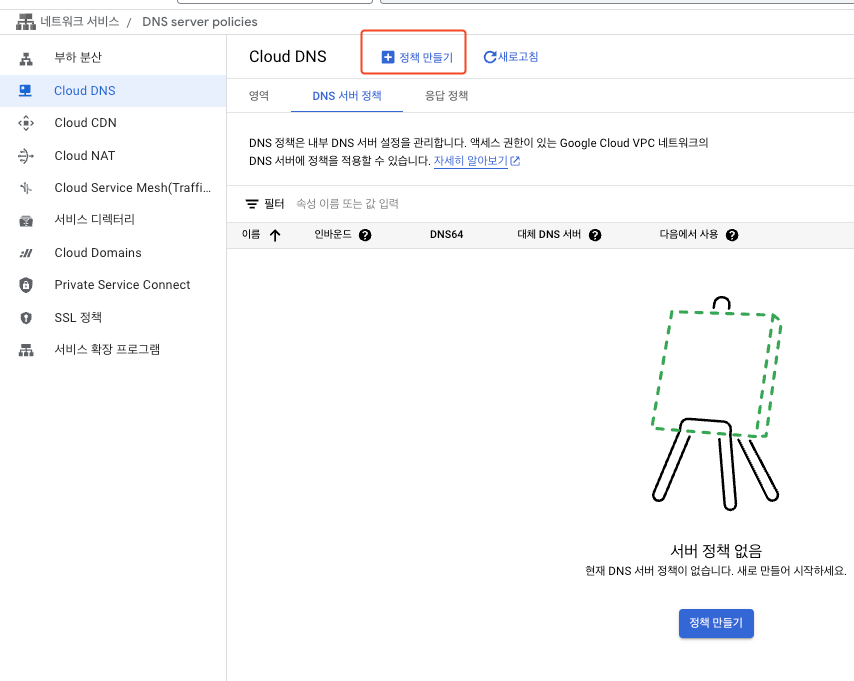Viewport: 854px width, 681px height.
Task: Click the 부하 분산 sidebar icon
Action: [26, 59]
